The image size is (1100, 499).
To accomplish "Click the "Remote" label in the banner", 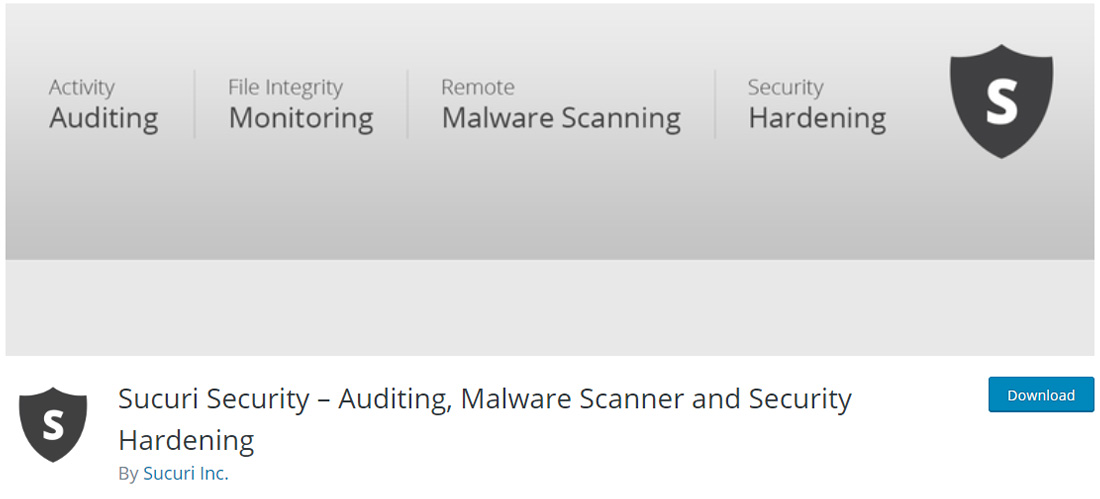I will pyautogui.click(x=478, y=87).
